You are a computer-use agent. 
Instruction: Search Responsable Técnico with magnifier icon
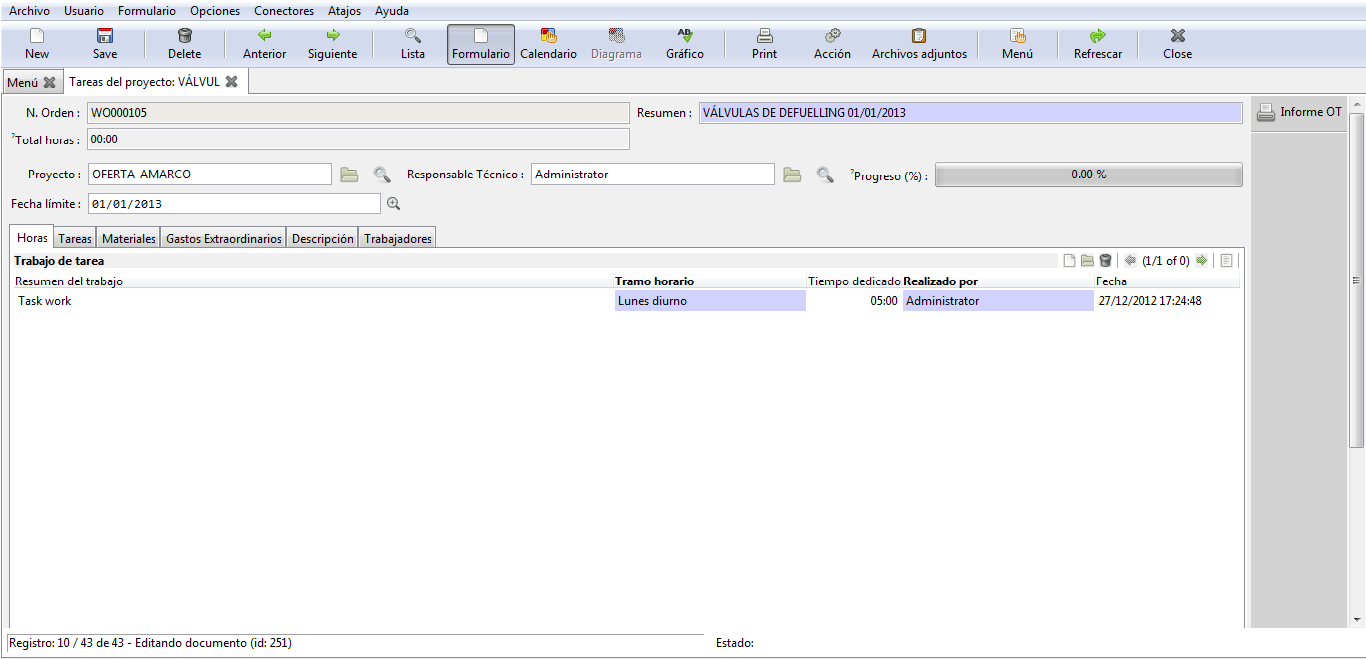(825, 175)
